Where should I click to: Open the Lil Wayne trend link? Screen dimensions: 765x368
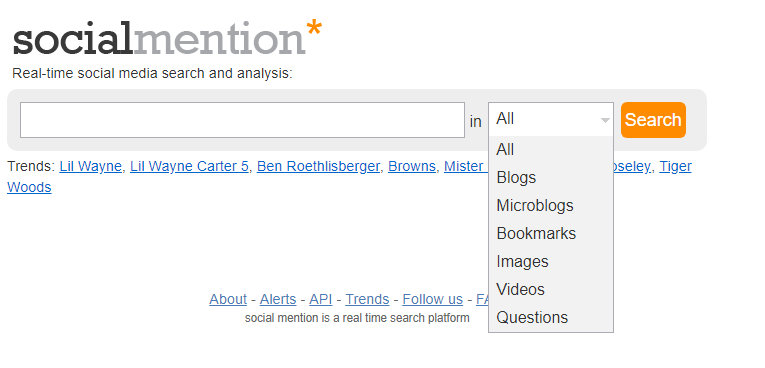[x=90, y=166]
